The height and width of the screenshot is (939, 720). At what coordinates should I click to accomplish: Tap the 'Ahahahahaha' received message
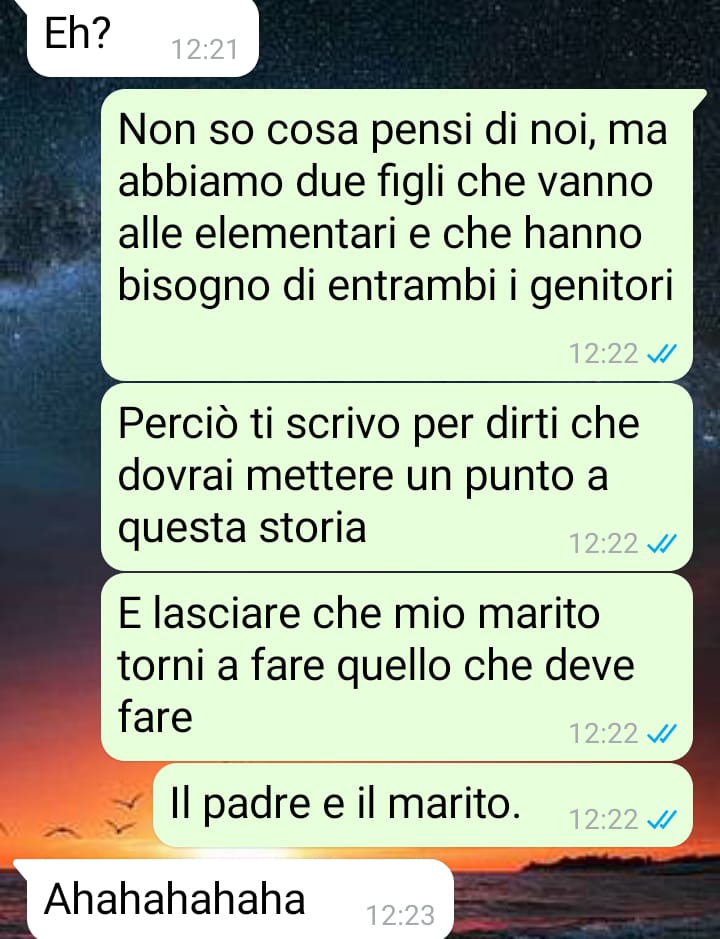[234, 899]
